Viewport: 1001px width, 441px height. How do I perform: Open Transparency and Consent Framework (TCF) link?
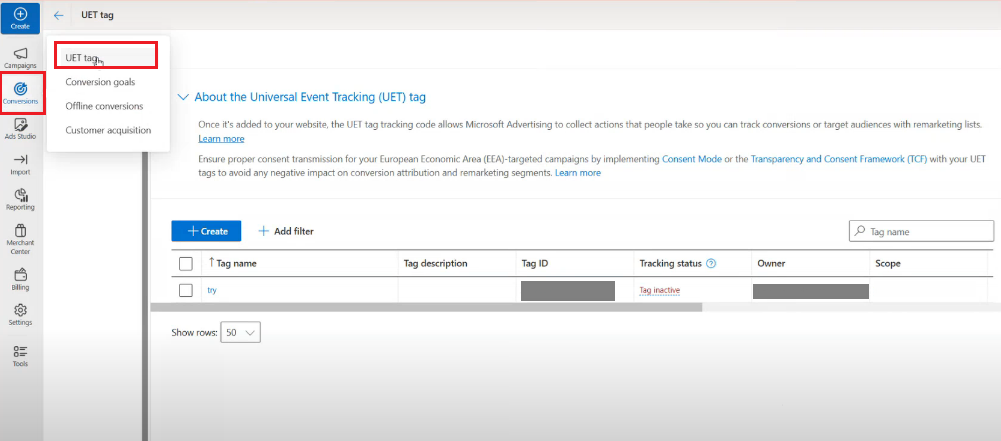point(838,159)
